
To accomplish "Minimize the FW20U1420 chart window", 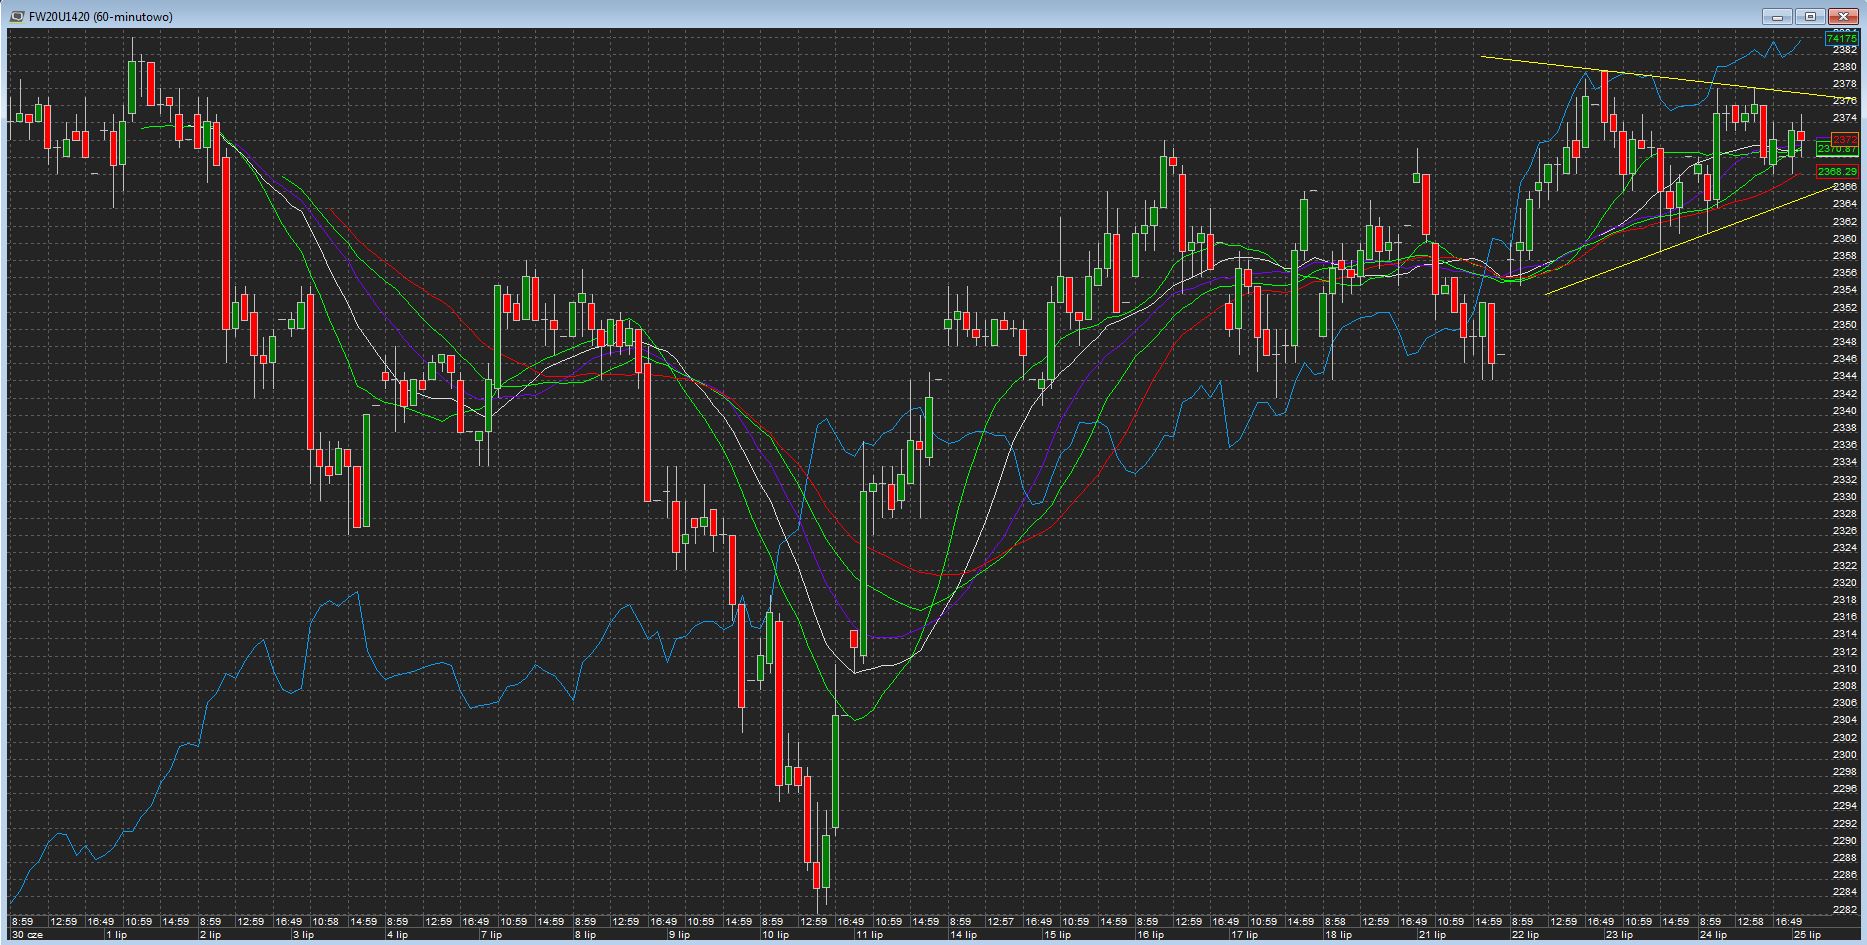I will (x=1777, y=16).
